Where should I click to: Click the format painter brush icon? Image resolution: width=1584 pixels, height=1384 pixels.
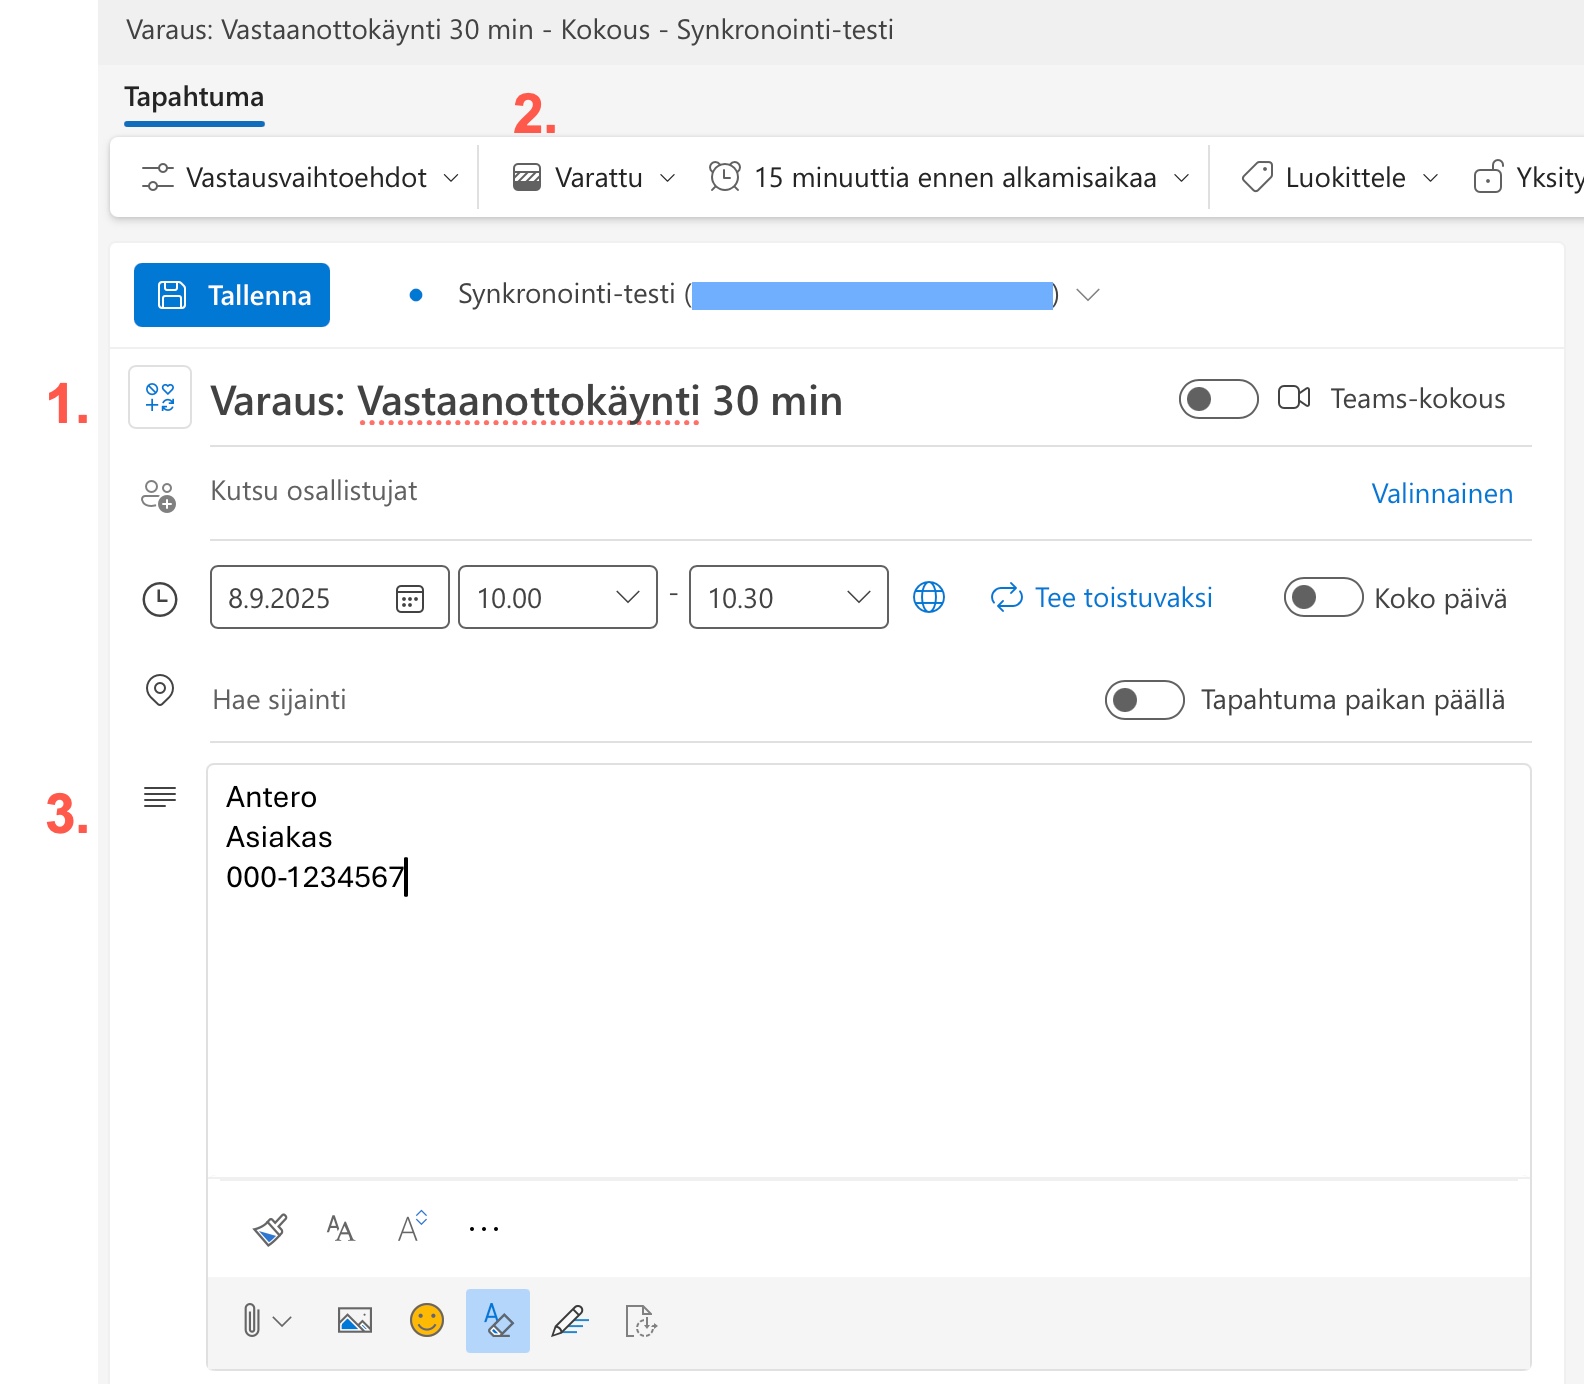coord(270,1229)
